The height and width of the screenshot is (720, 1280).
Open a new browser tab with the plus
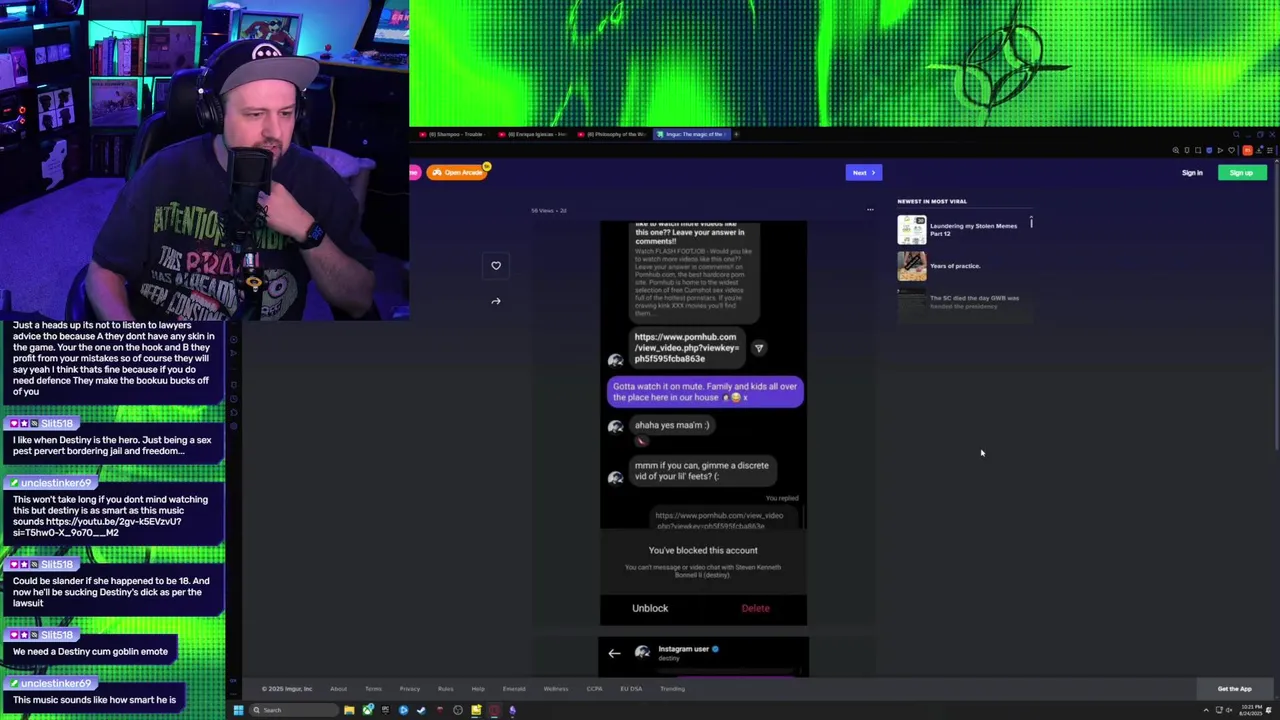click(x=736, y=134)
